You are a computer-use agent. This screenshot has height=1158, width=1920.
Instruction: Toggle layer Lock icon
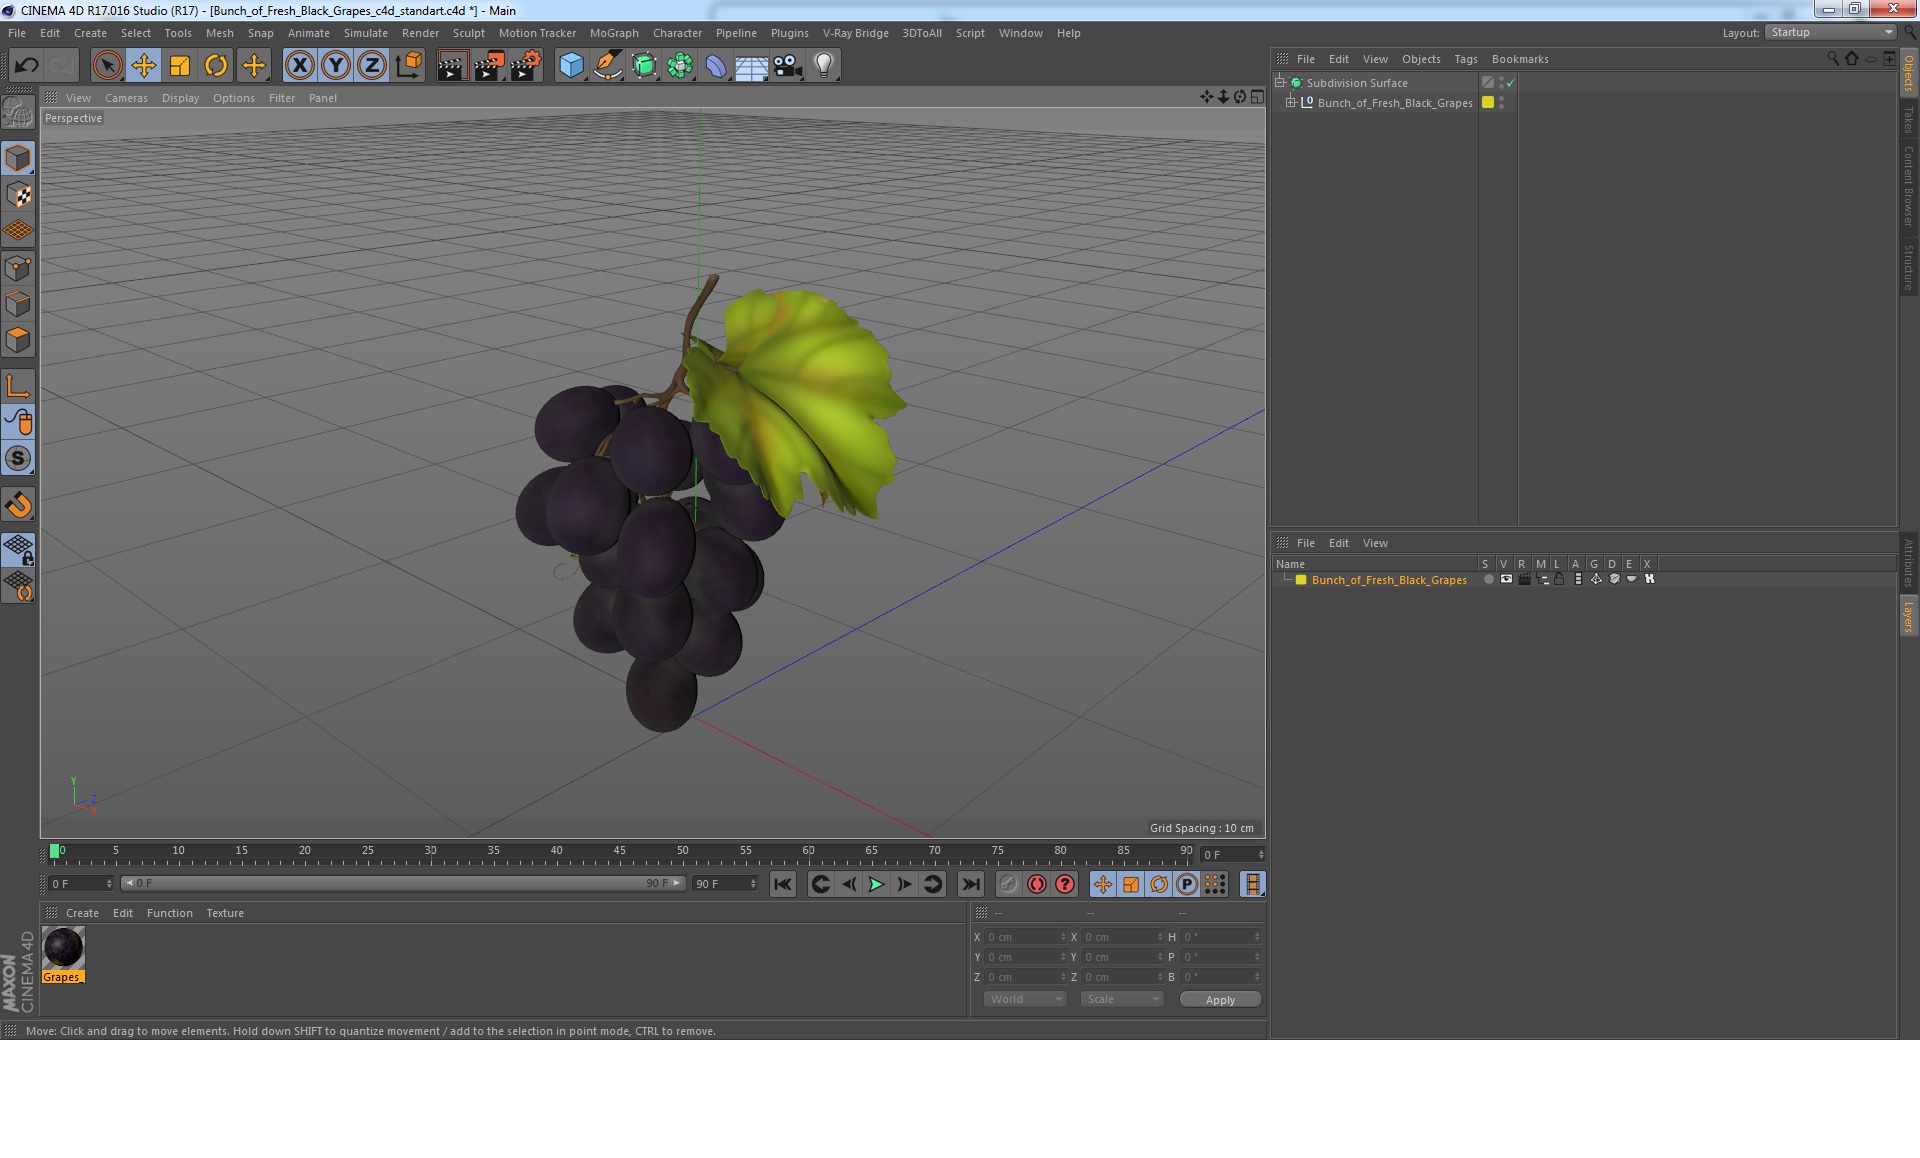coord(1559,579)
